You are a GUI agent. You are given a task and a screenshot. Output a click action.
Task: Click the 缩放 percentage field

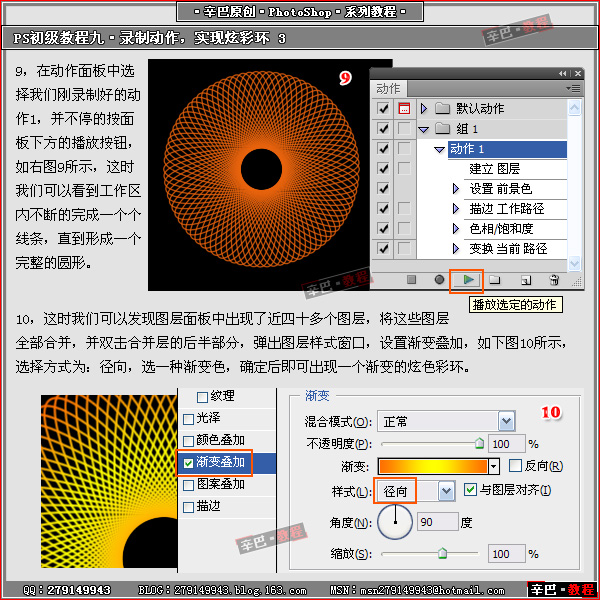(507, 554)
